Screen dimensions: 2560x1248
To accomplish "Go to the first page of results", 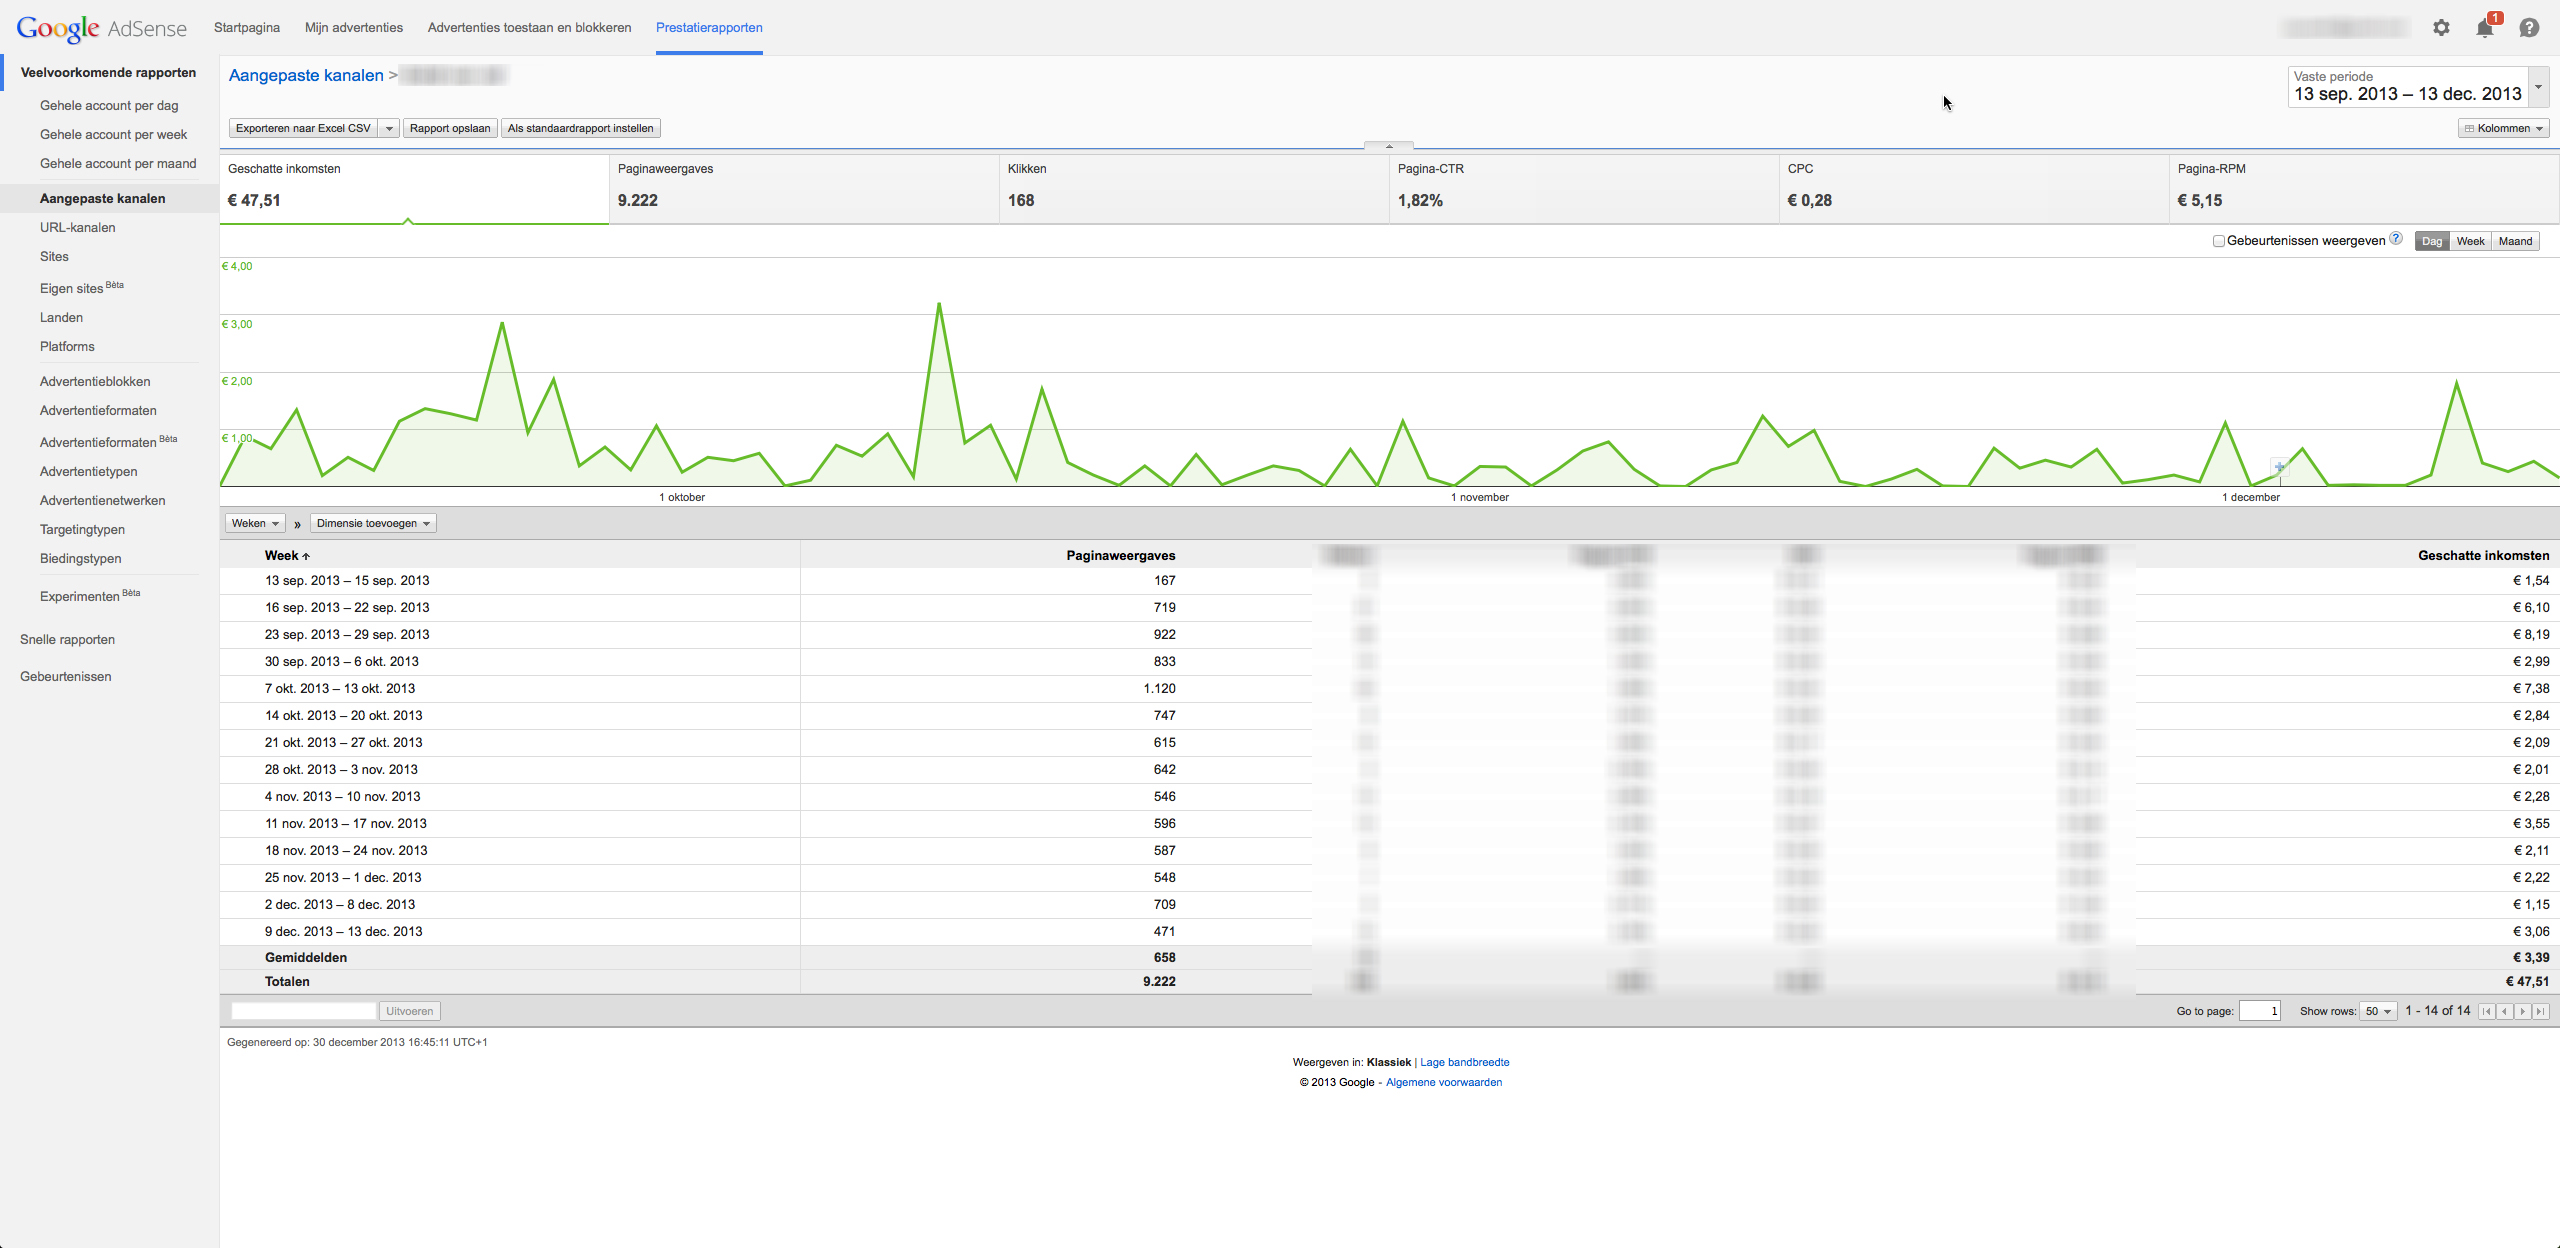I will coord(2487,1011).
